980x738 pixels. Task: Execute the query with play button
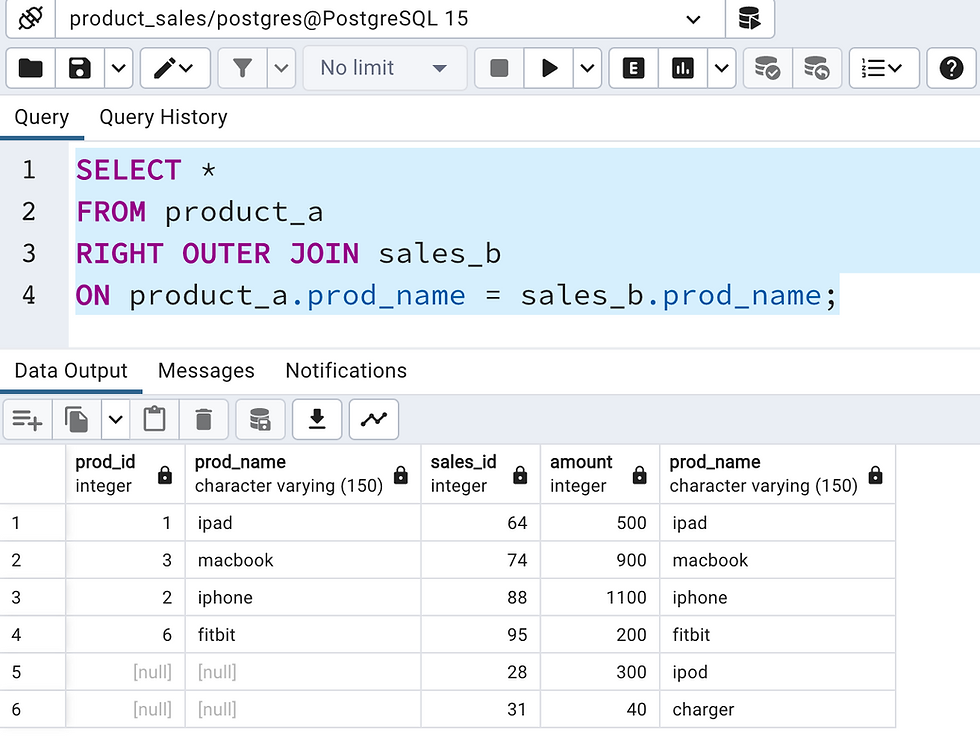(549, 67)
